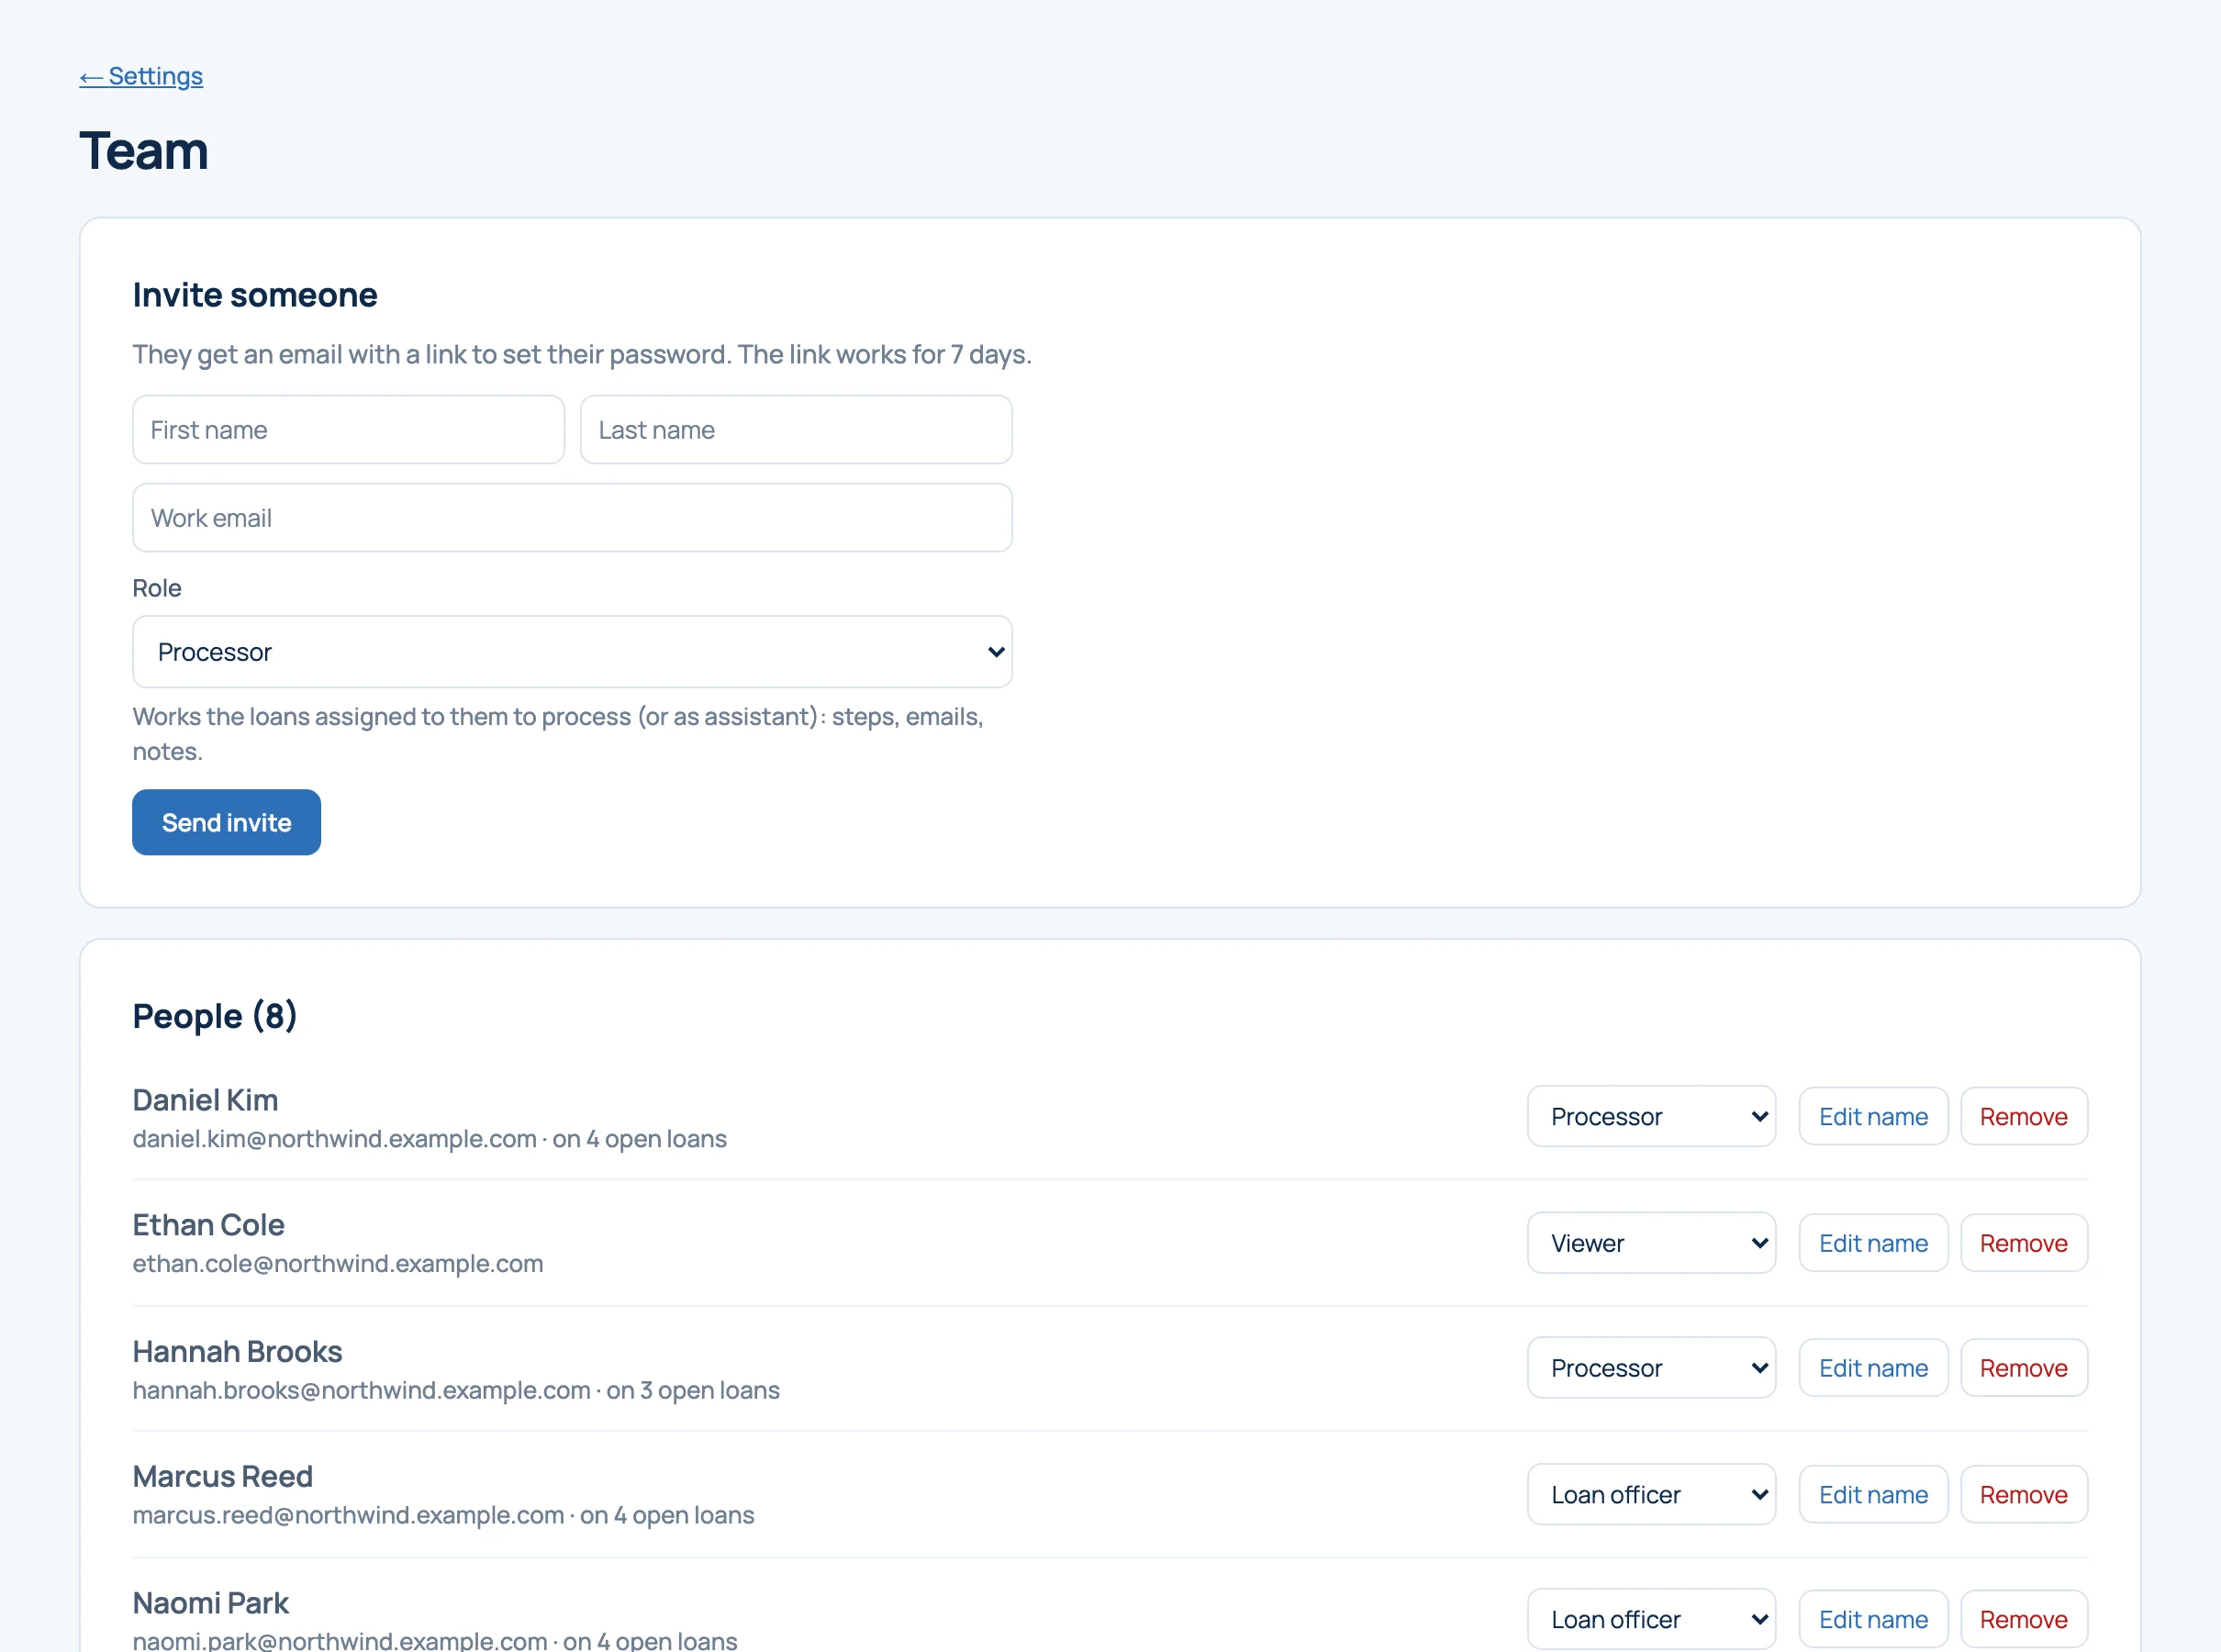Change Ethan Cole's Viewer role dropdown
This screenshot has width=2221, height=1652.
point(1651,1243)
